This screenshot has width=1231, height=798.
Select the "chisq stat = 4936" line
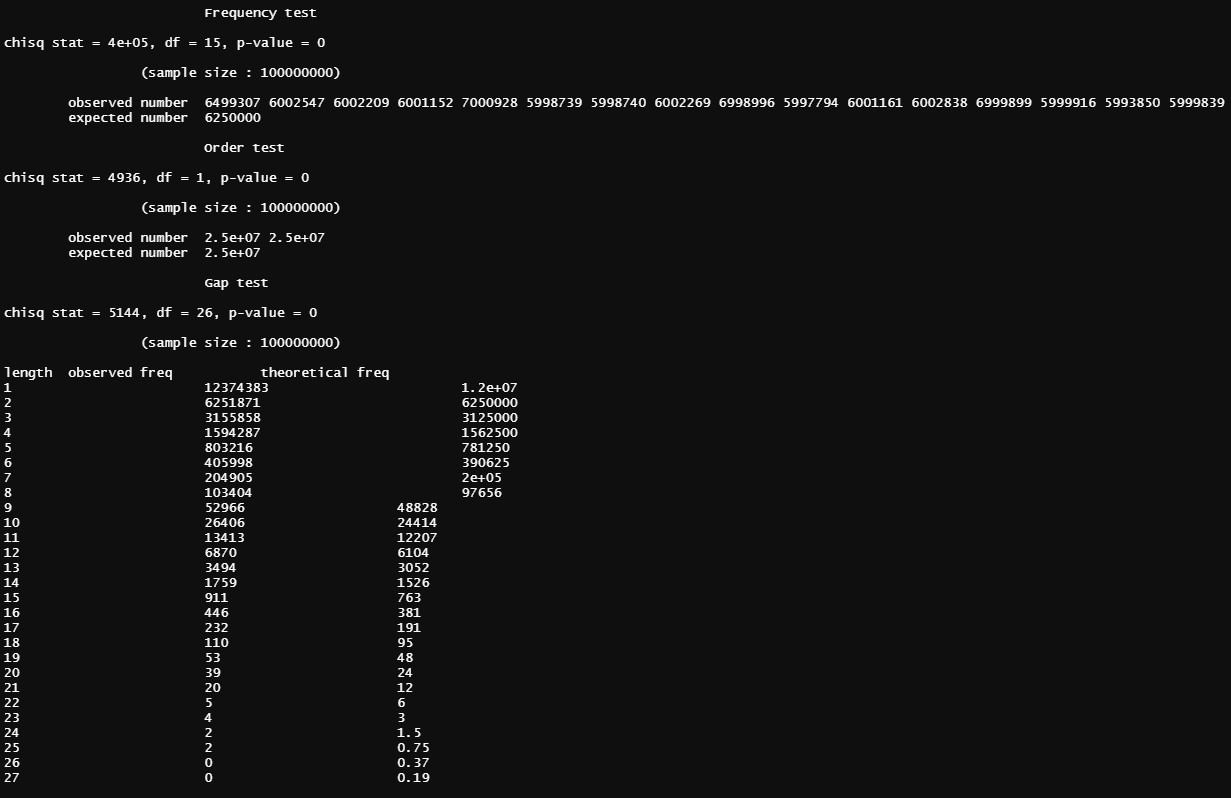point(156,178)
